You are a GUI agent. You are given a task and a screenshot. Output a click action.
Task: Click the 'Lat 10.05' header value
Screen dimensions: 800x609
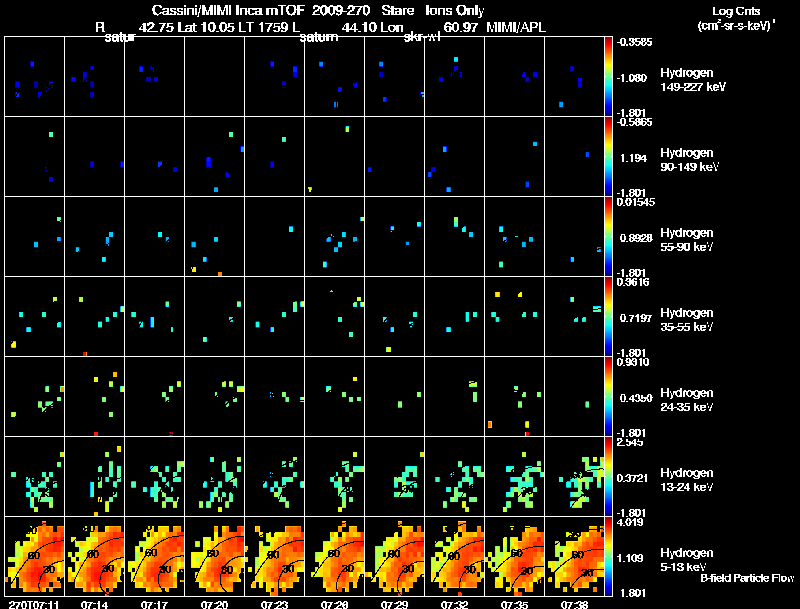click(205, 27)
